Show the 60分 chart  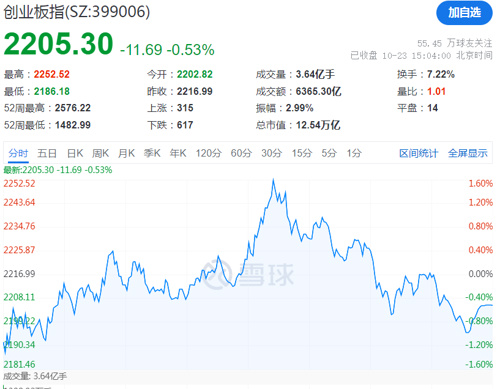click(x=241, y=153)
